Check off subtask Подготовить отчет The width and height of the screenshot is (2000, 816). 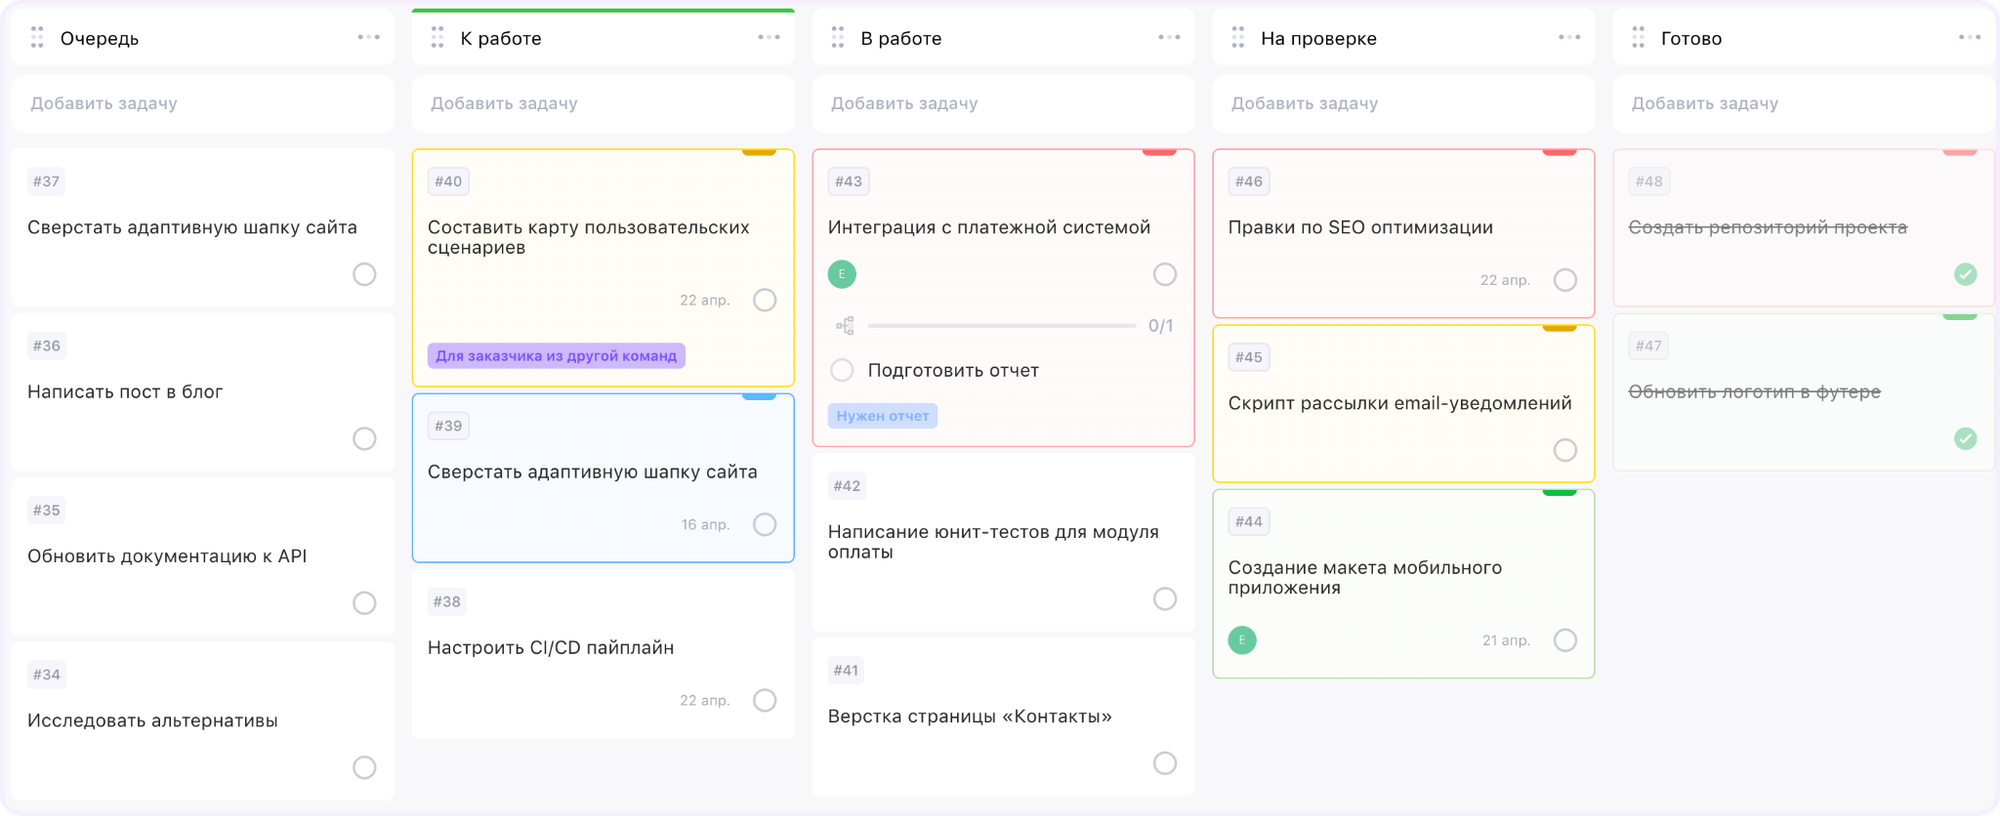[x=842, y=370]
